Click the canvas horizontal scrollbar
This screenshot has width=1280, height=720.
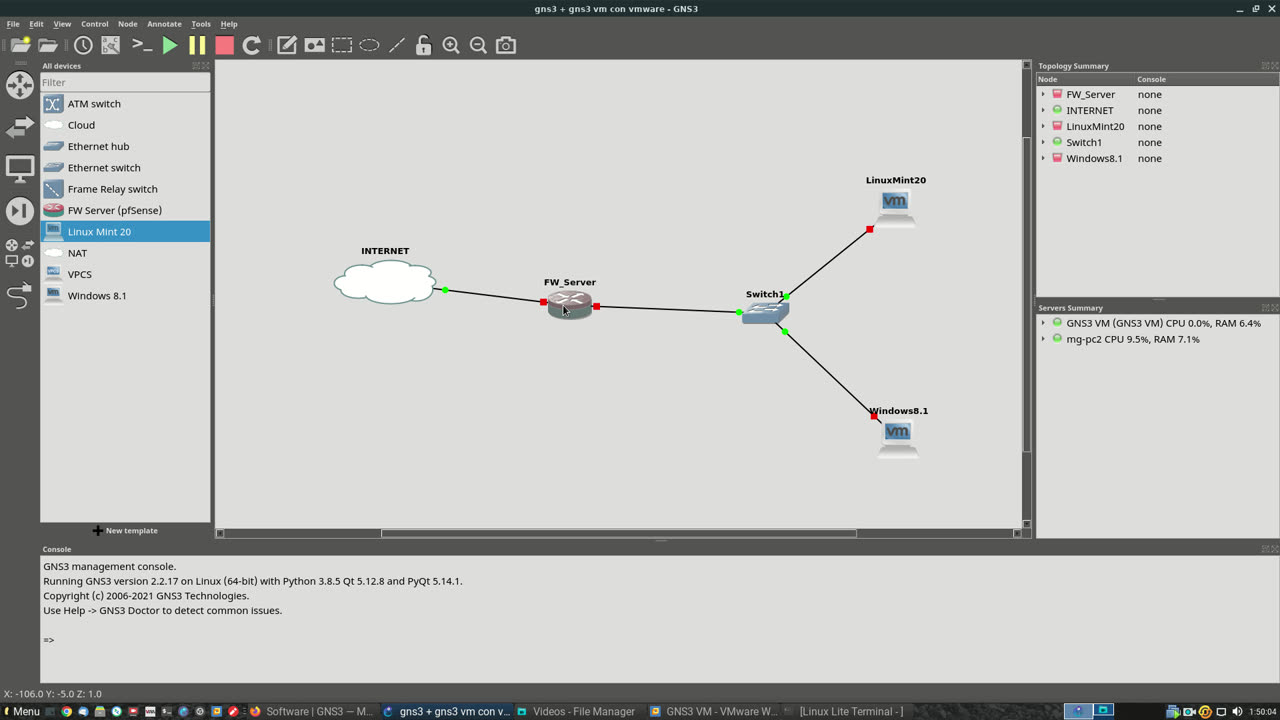click(618, 533)
